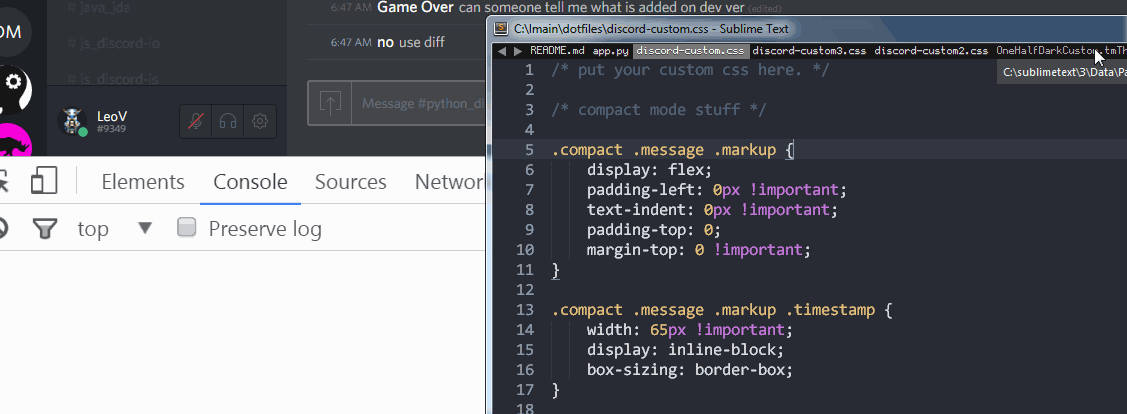
Task: Open the discord-custom3.css tab
Action: click(x=809, y=50)
